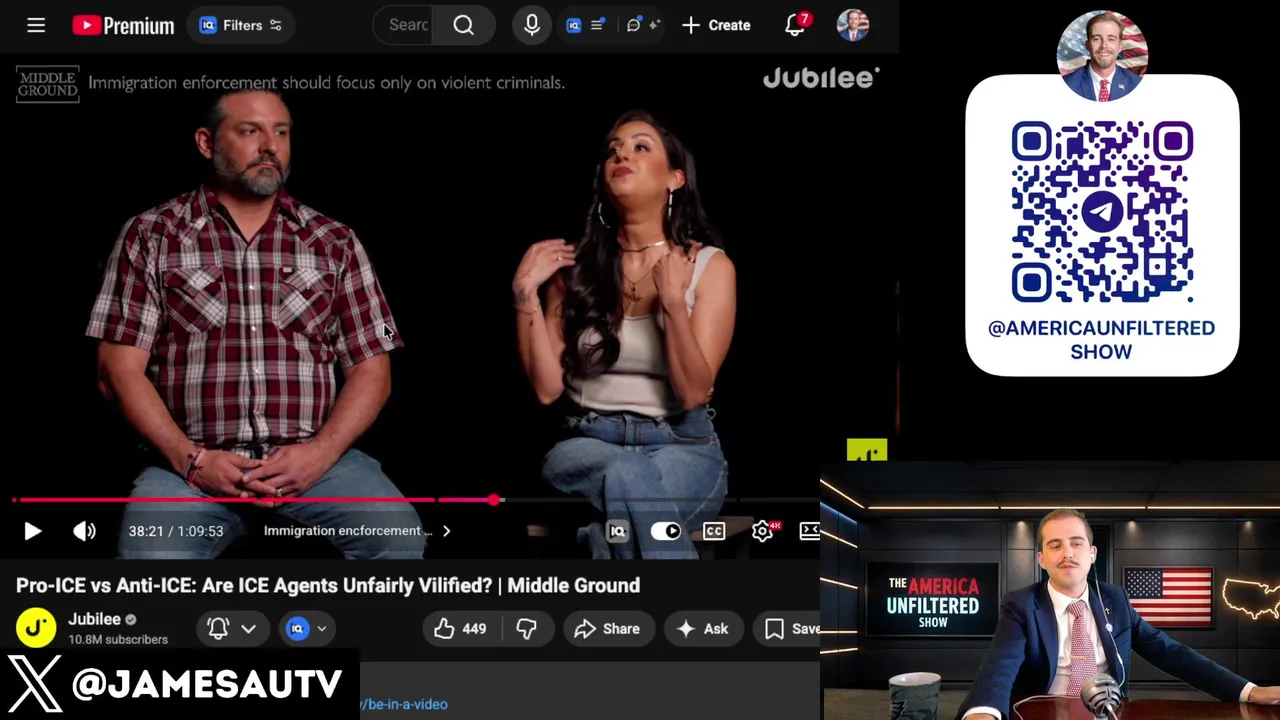This screenshot has width=1280, height=720.
Task: Click the @JAMESAUTV handle text
Action: click(207, 685)
